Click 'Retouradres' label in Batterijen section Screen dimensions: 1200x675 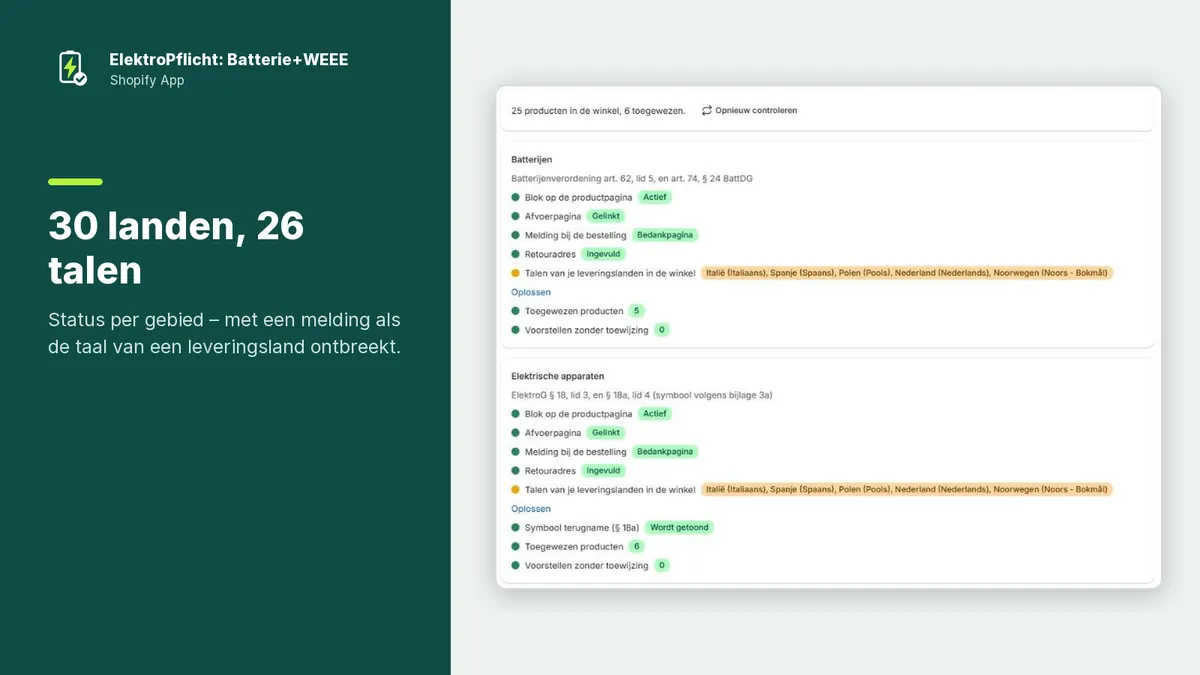tap(551, 254)
